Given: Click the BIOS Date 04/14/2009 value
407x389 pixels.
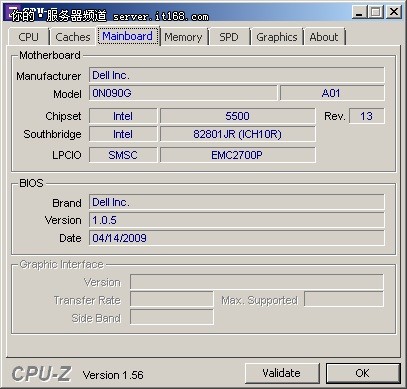Looking at the screenshot, I should click(237, 238).
